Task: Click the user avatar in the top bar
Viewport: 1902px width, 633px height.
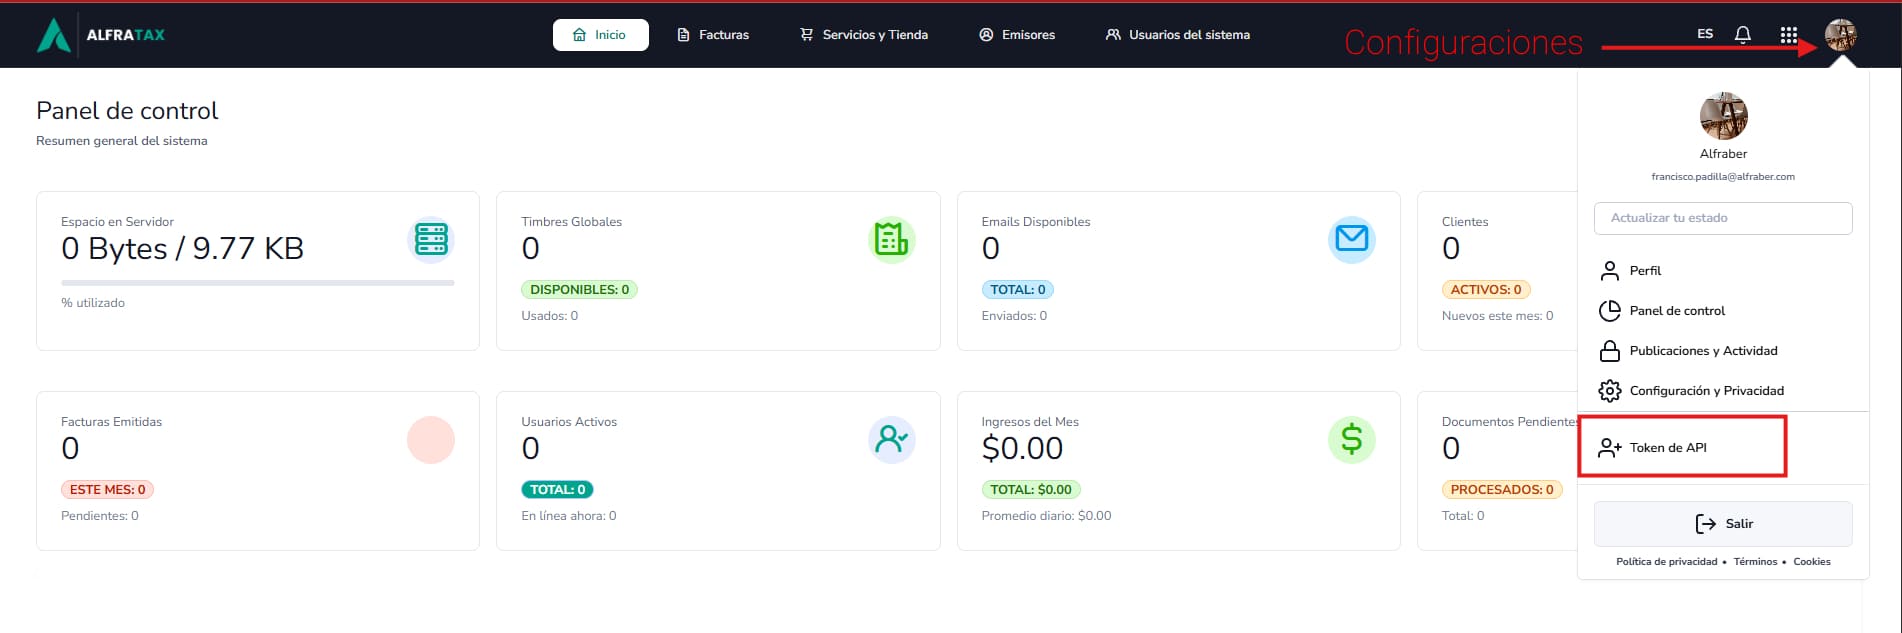Action: [1840, 35]
